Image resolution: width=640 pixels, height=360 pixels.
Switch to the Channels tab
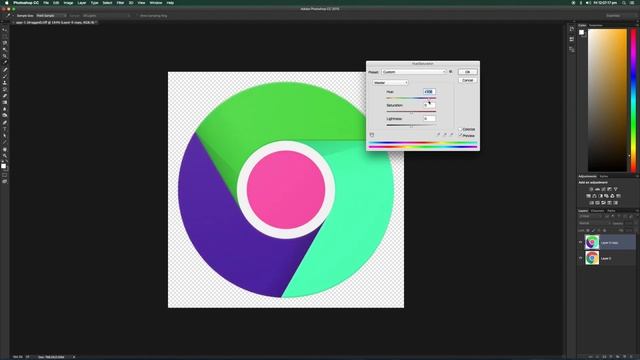coord(597,211)
